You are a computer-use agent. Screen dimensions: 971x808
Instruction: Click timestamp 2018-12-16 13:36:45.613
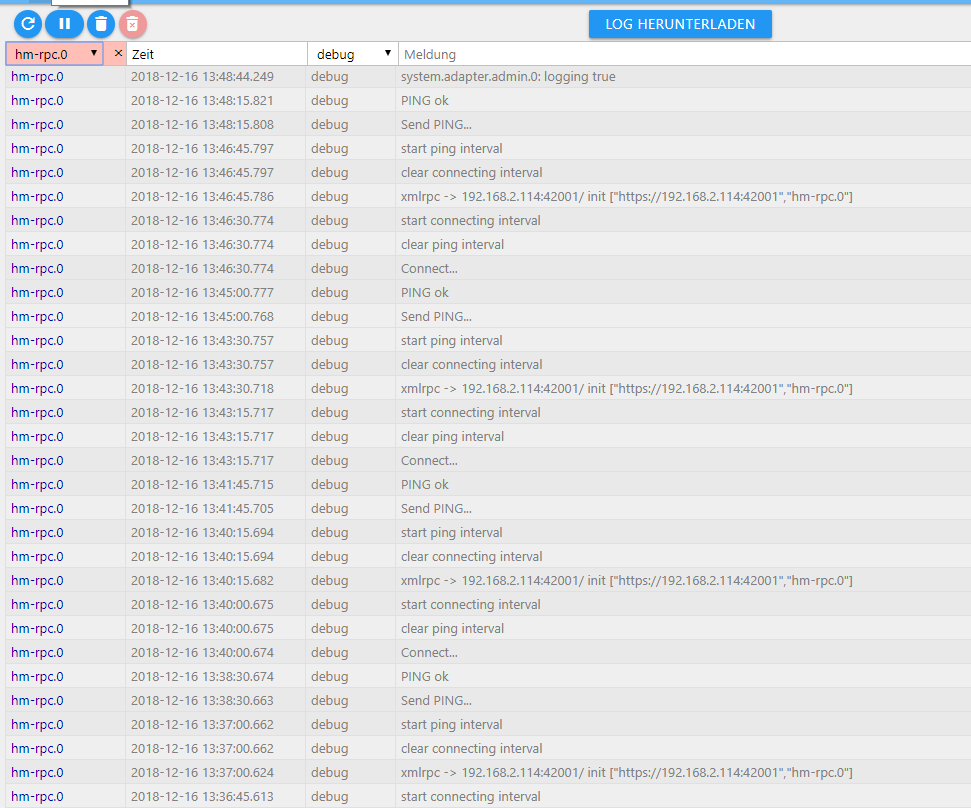tap(202, 796)
